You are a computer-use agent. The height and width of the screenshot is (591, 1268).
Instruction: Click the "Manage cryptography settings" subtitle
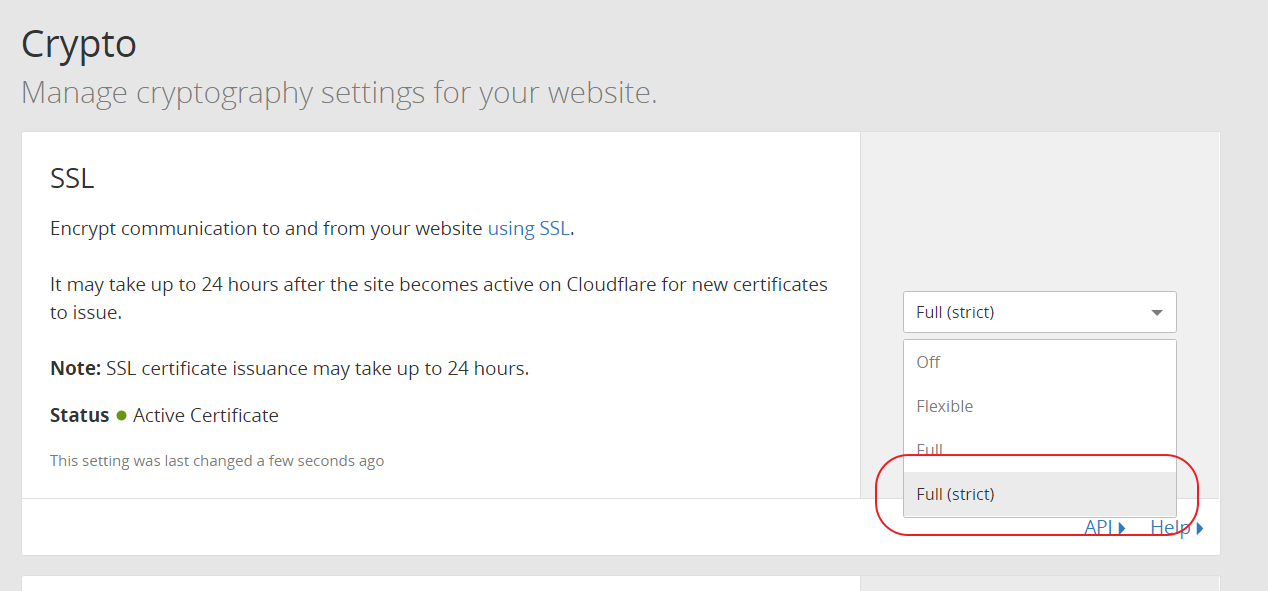pyautogui.click(x=339, y=93)
